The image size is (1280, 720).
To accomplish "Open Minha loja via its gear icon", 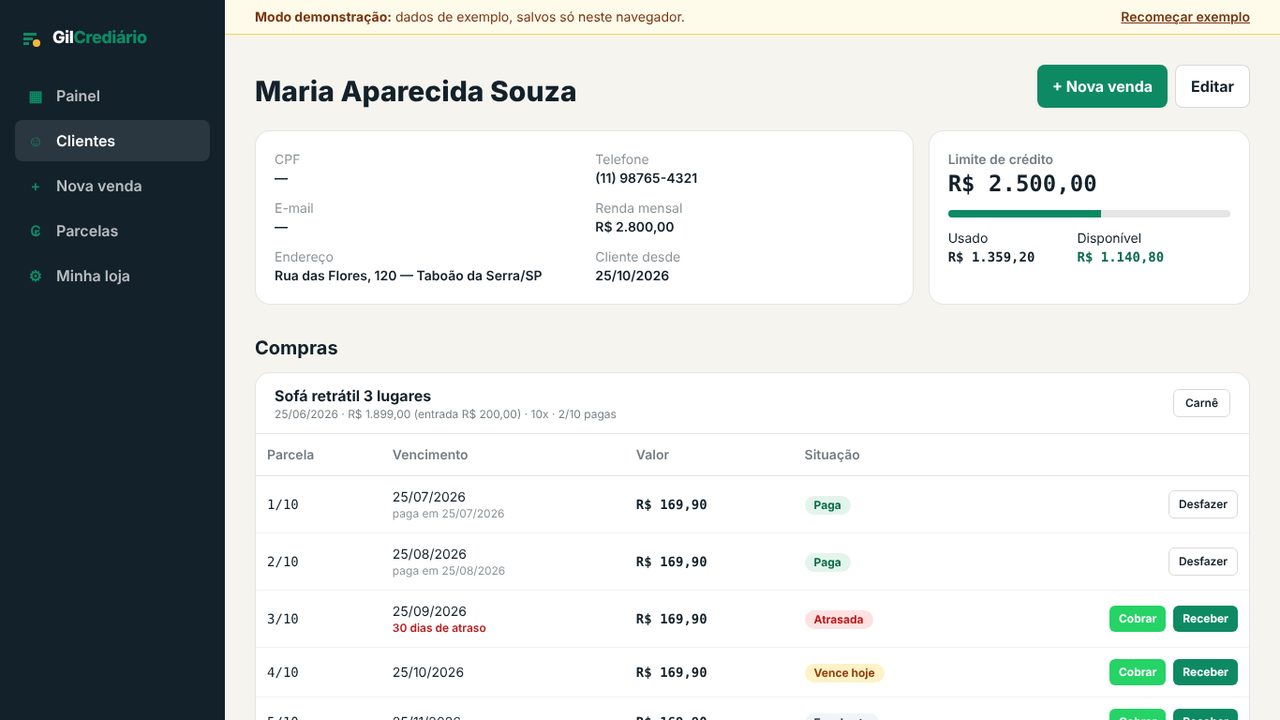I will point(36,276).
